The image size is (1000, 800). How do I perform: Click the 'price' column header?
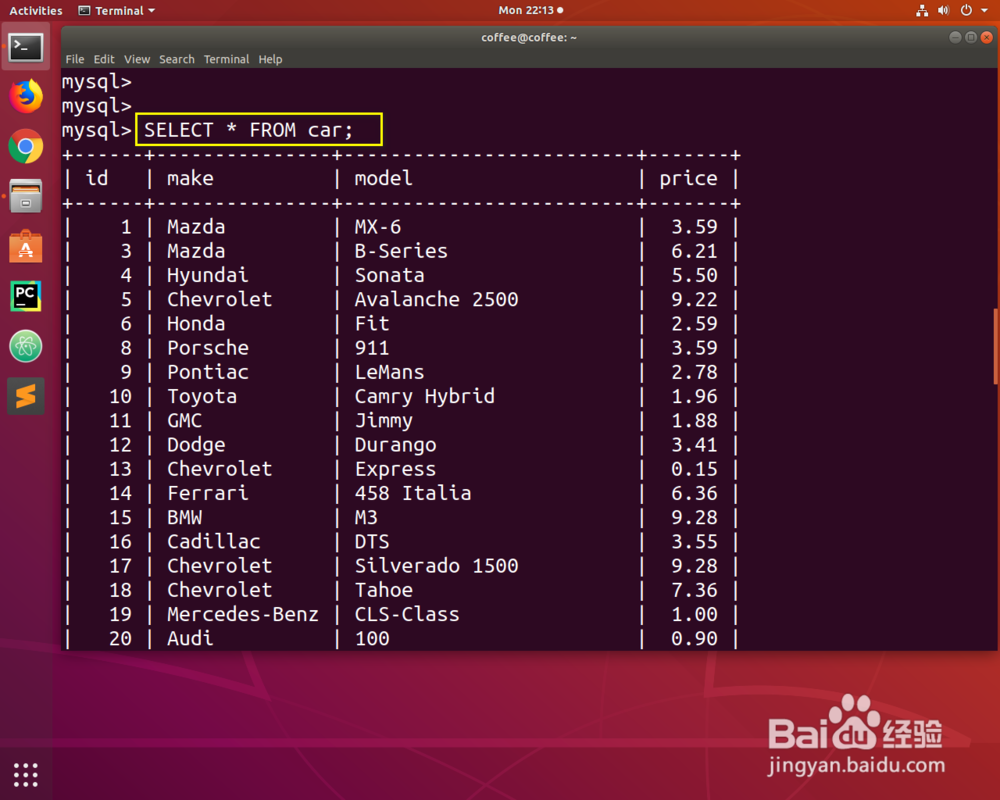pos(688,179)
